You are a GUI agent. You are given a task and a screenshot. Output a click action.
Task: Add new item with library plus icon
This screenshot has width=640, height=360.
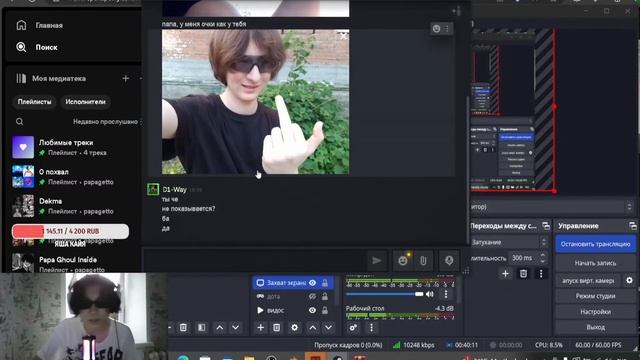coord(126,78)
